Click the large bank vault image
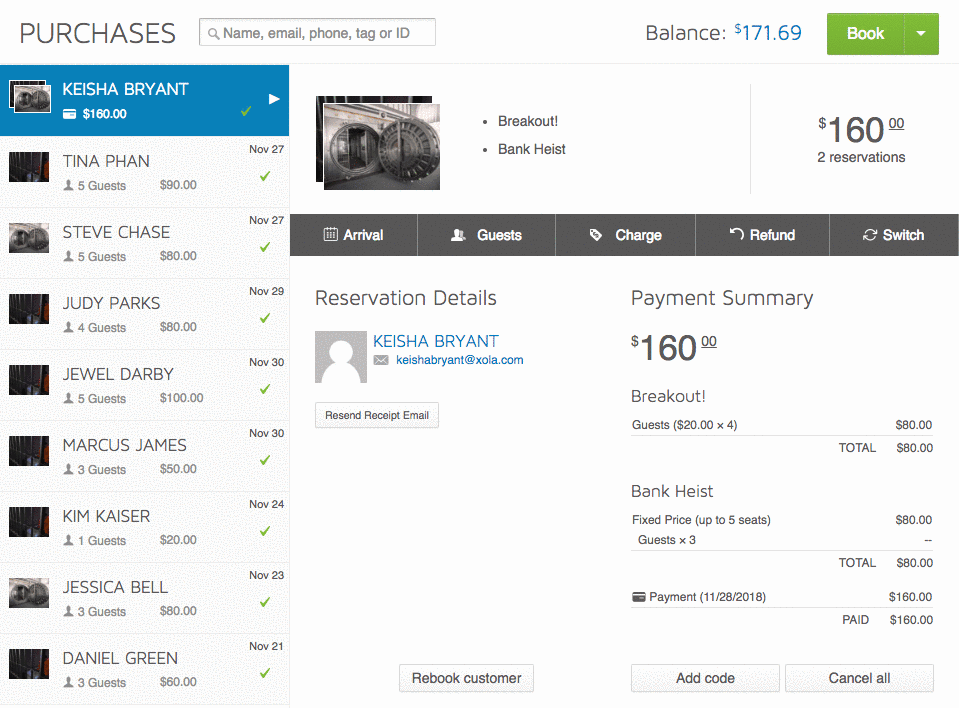 tap(378, 142)
